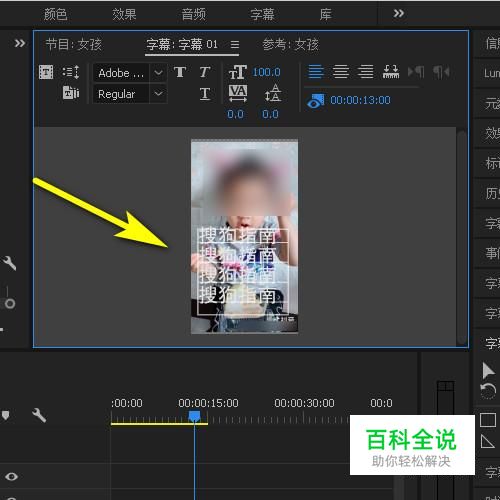Click the leading line-spacing icon
The image size is (500, 500).
273,93
